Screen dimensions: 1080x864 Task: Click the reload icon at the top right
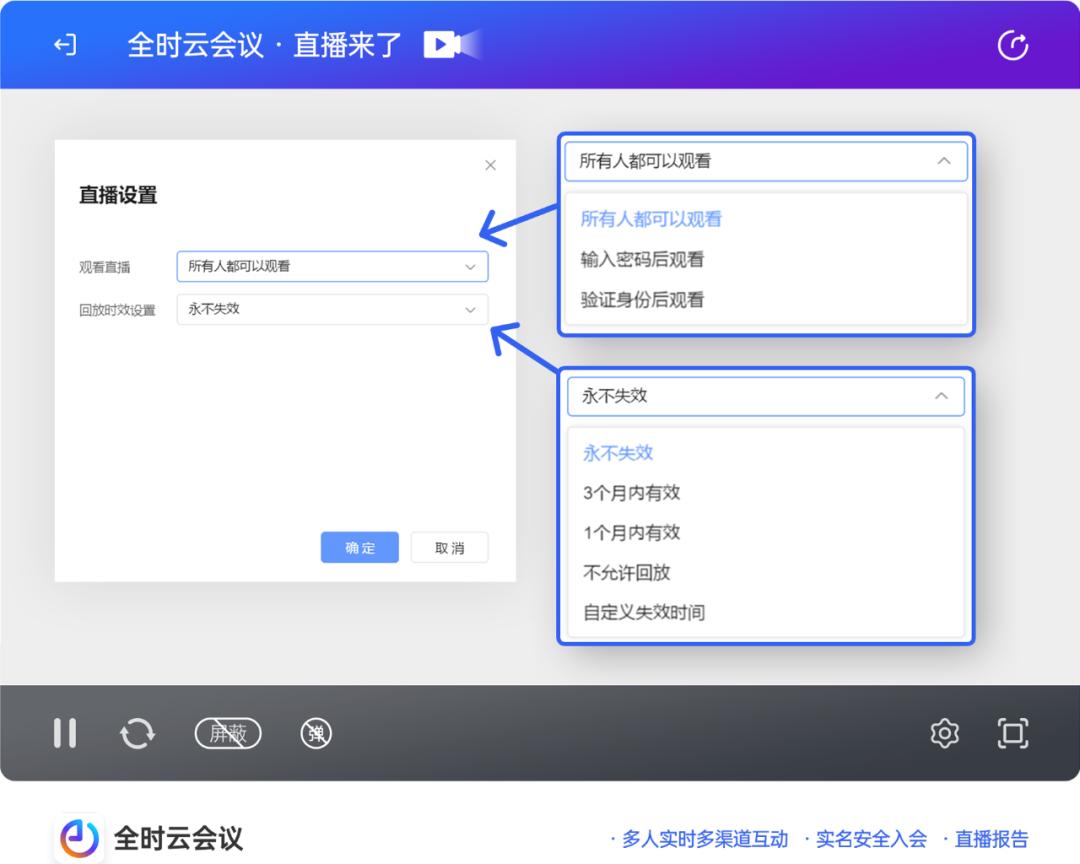(x=1014, y=45)
